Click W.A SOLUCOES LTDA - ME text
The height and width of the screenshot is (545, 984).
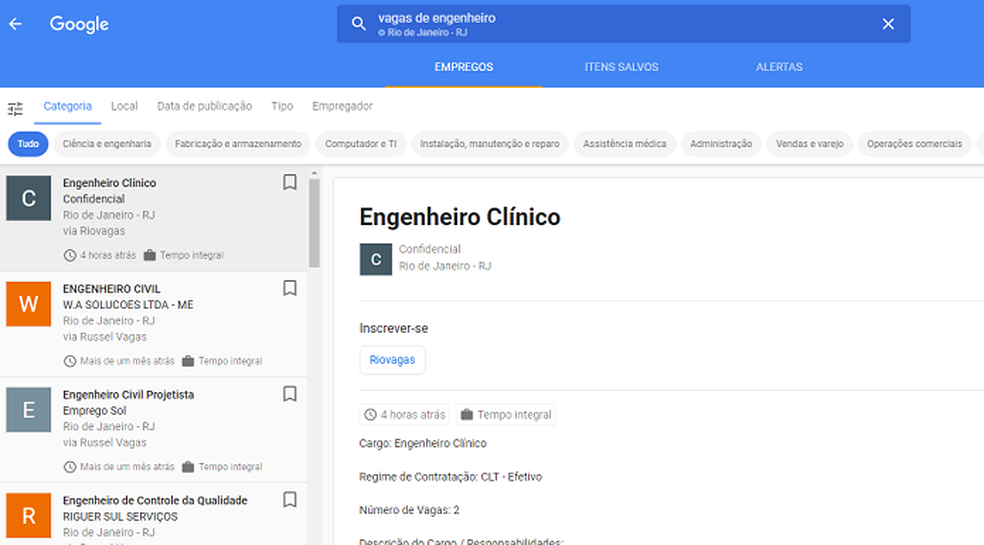click(128, 305)
